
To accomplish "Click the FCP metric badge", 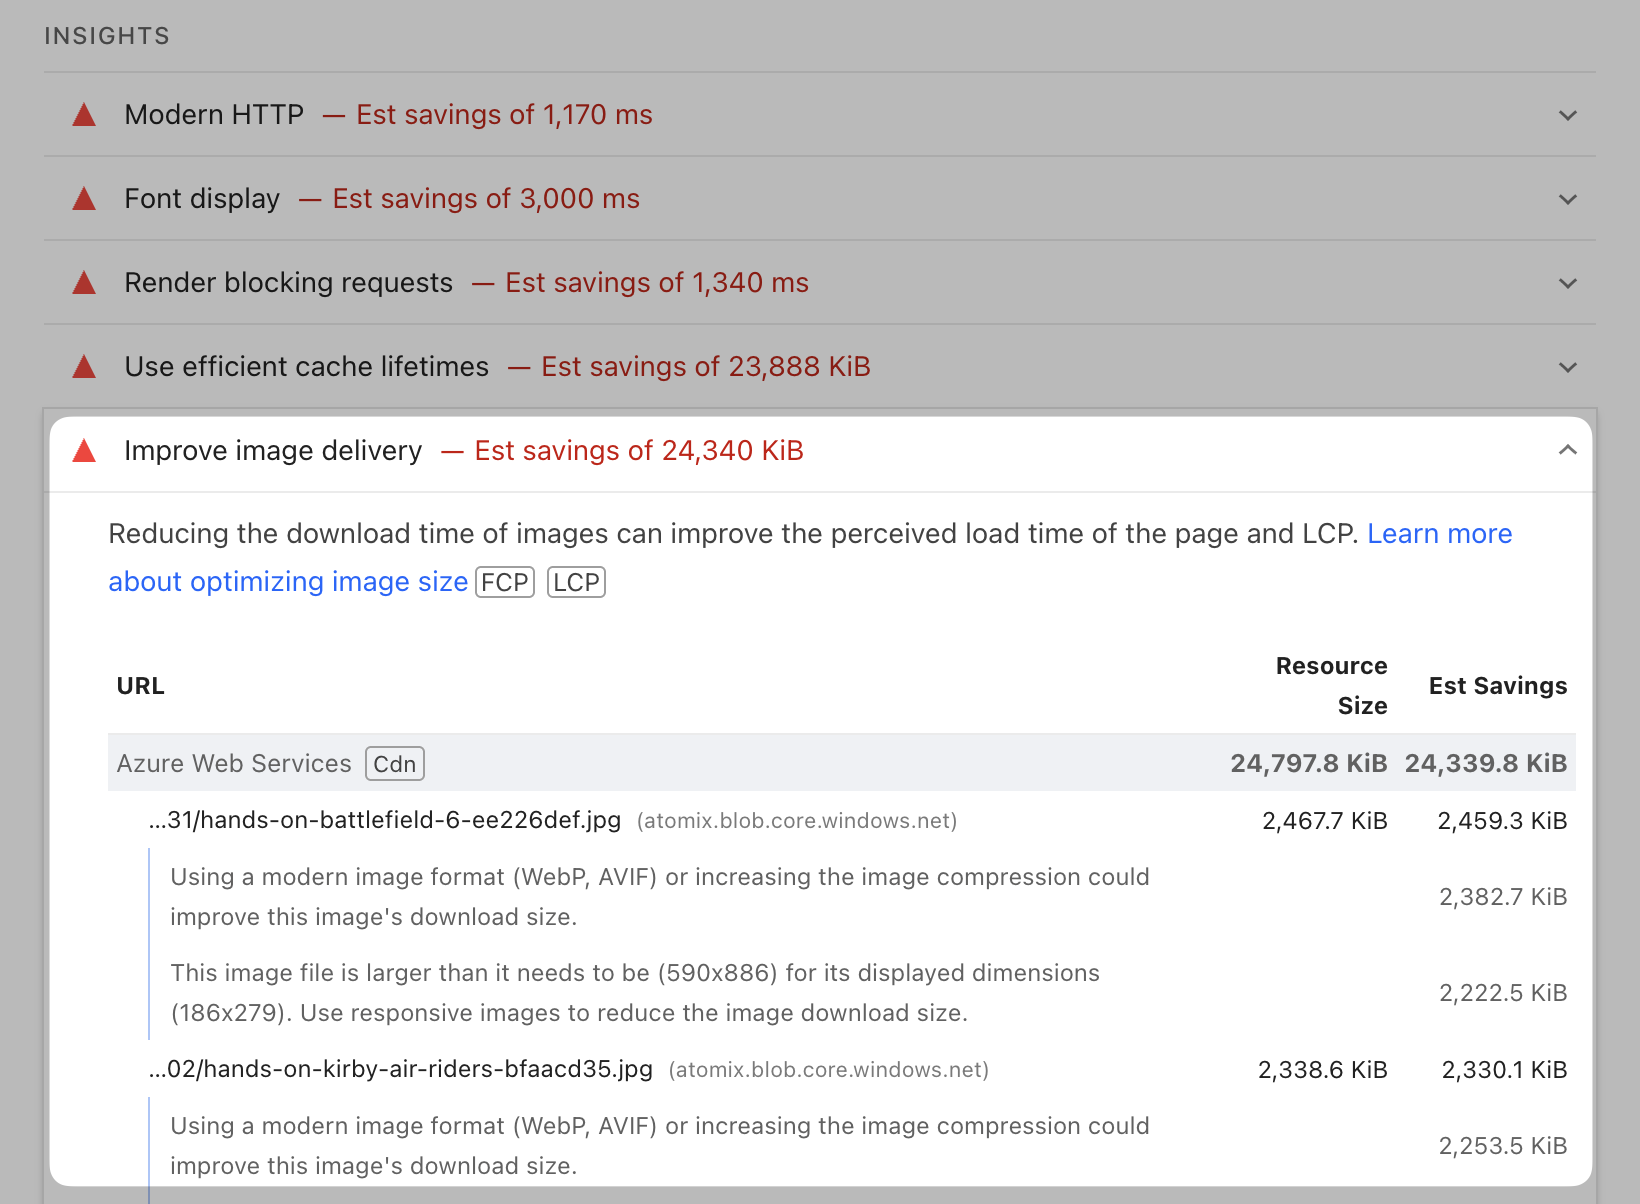I will [x=505, y=582].
